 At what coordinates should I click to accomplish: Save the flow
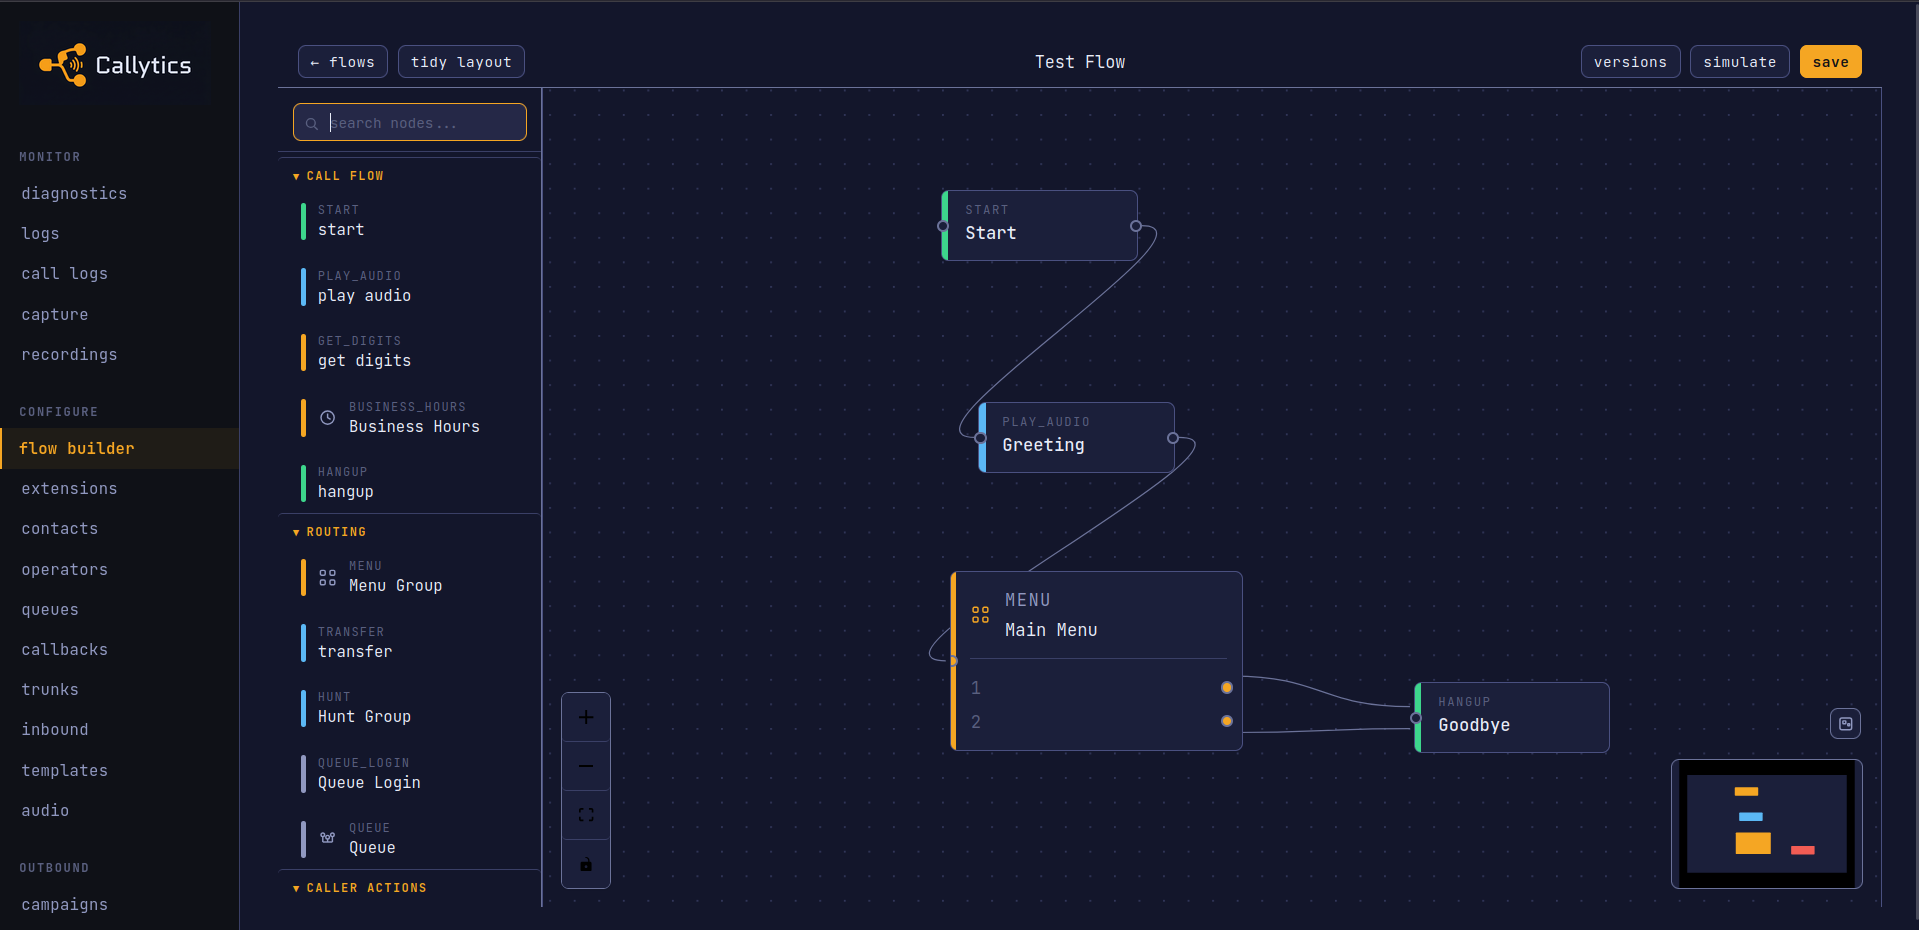pyautogui.click(x=1830, y=62)
